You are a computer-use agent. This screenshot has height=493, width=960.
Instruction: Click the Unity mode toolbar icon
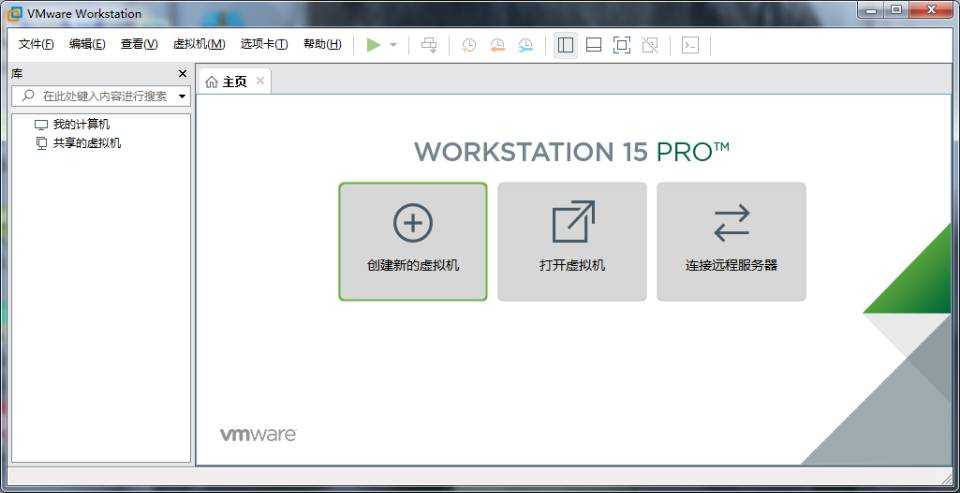pyautogui.click(x=650, y=45)
